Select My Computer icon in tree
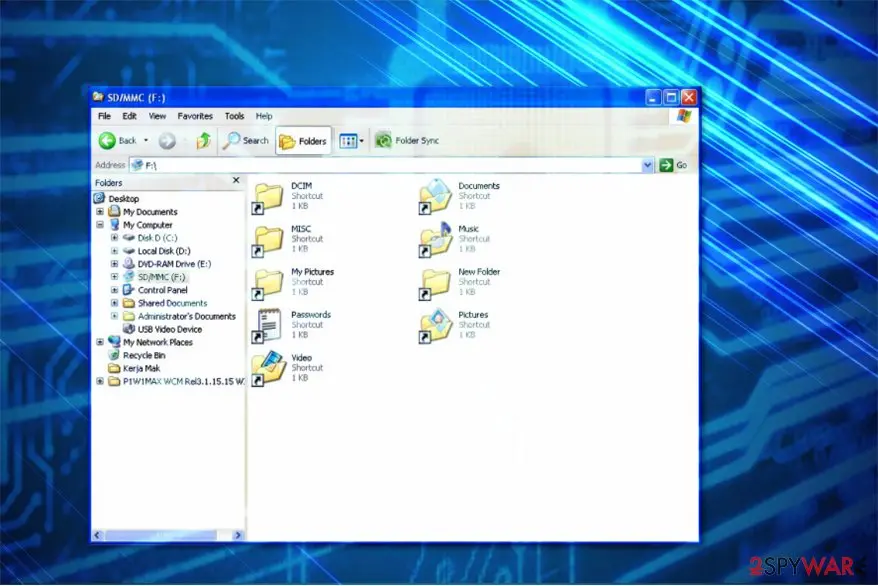Screen dimensions: 878x586 (x=114, y=224)
